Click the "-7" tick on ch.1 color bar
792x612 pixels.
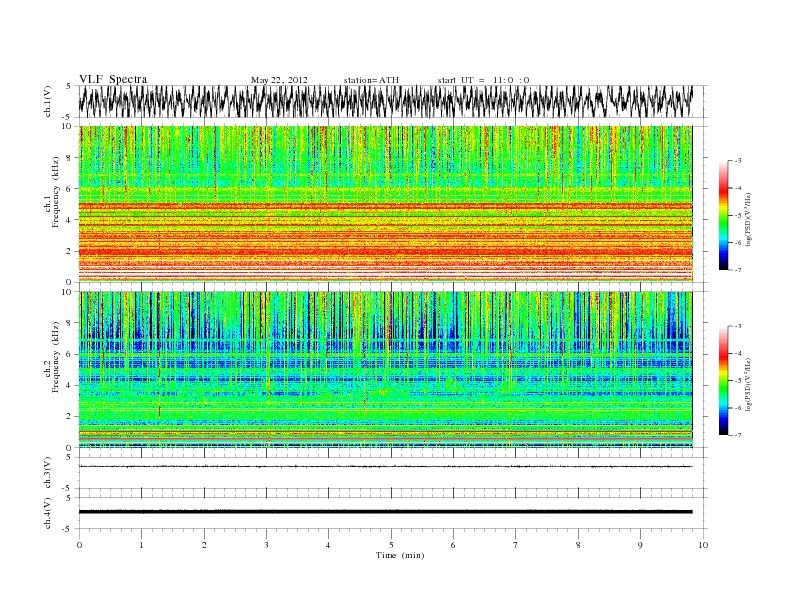point(737,270)
